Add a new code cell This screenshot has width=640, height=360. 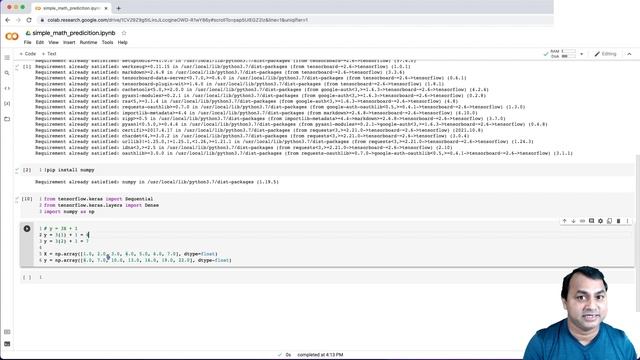point(28,54)
